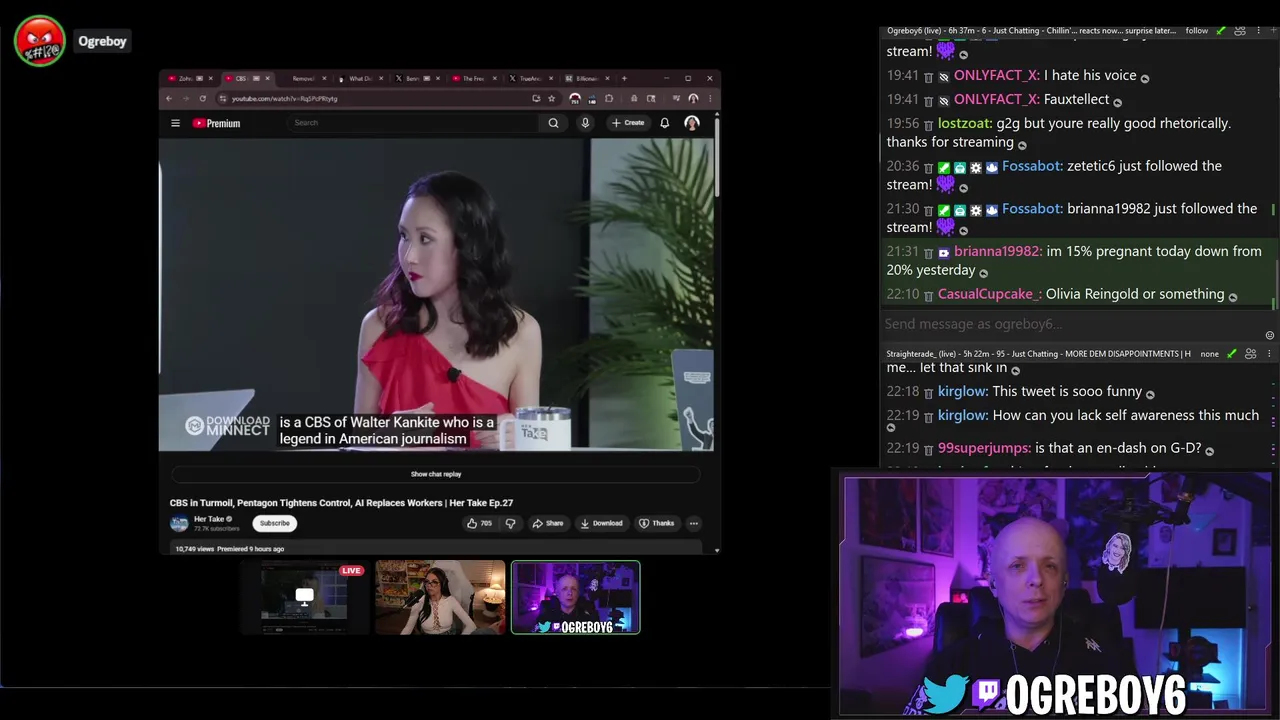The height and width of the screenshot is (720, 1280).
Task: Click the YouTube search magnifier button
Action: [x=553, y=123]
